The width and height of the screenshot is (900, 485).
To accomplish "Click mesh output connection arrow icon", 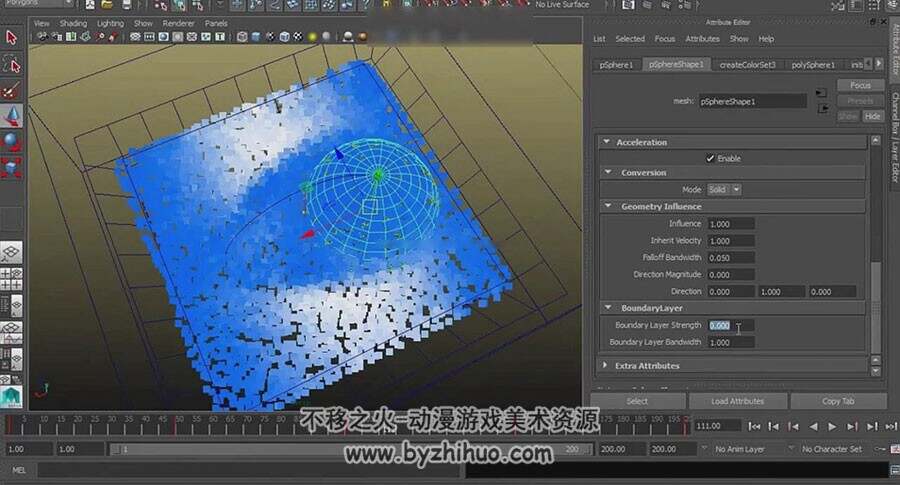I will (x=823, y=108).
